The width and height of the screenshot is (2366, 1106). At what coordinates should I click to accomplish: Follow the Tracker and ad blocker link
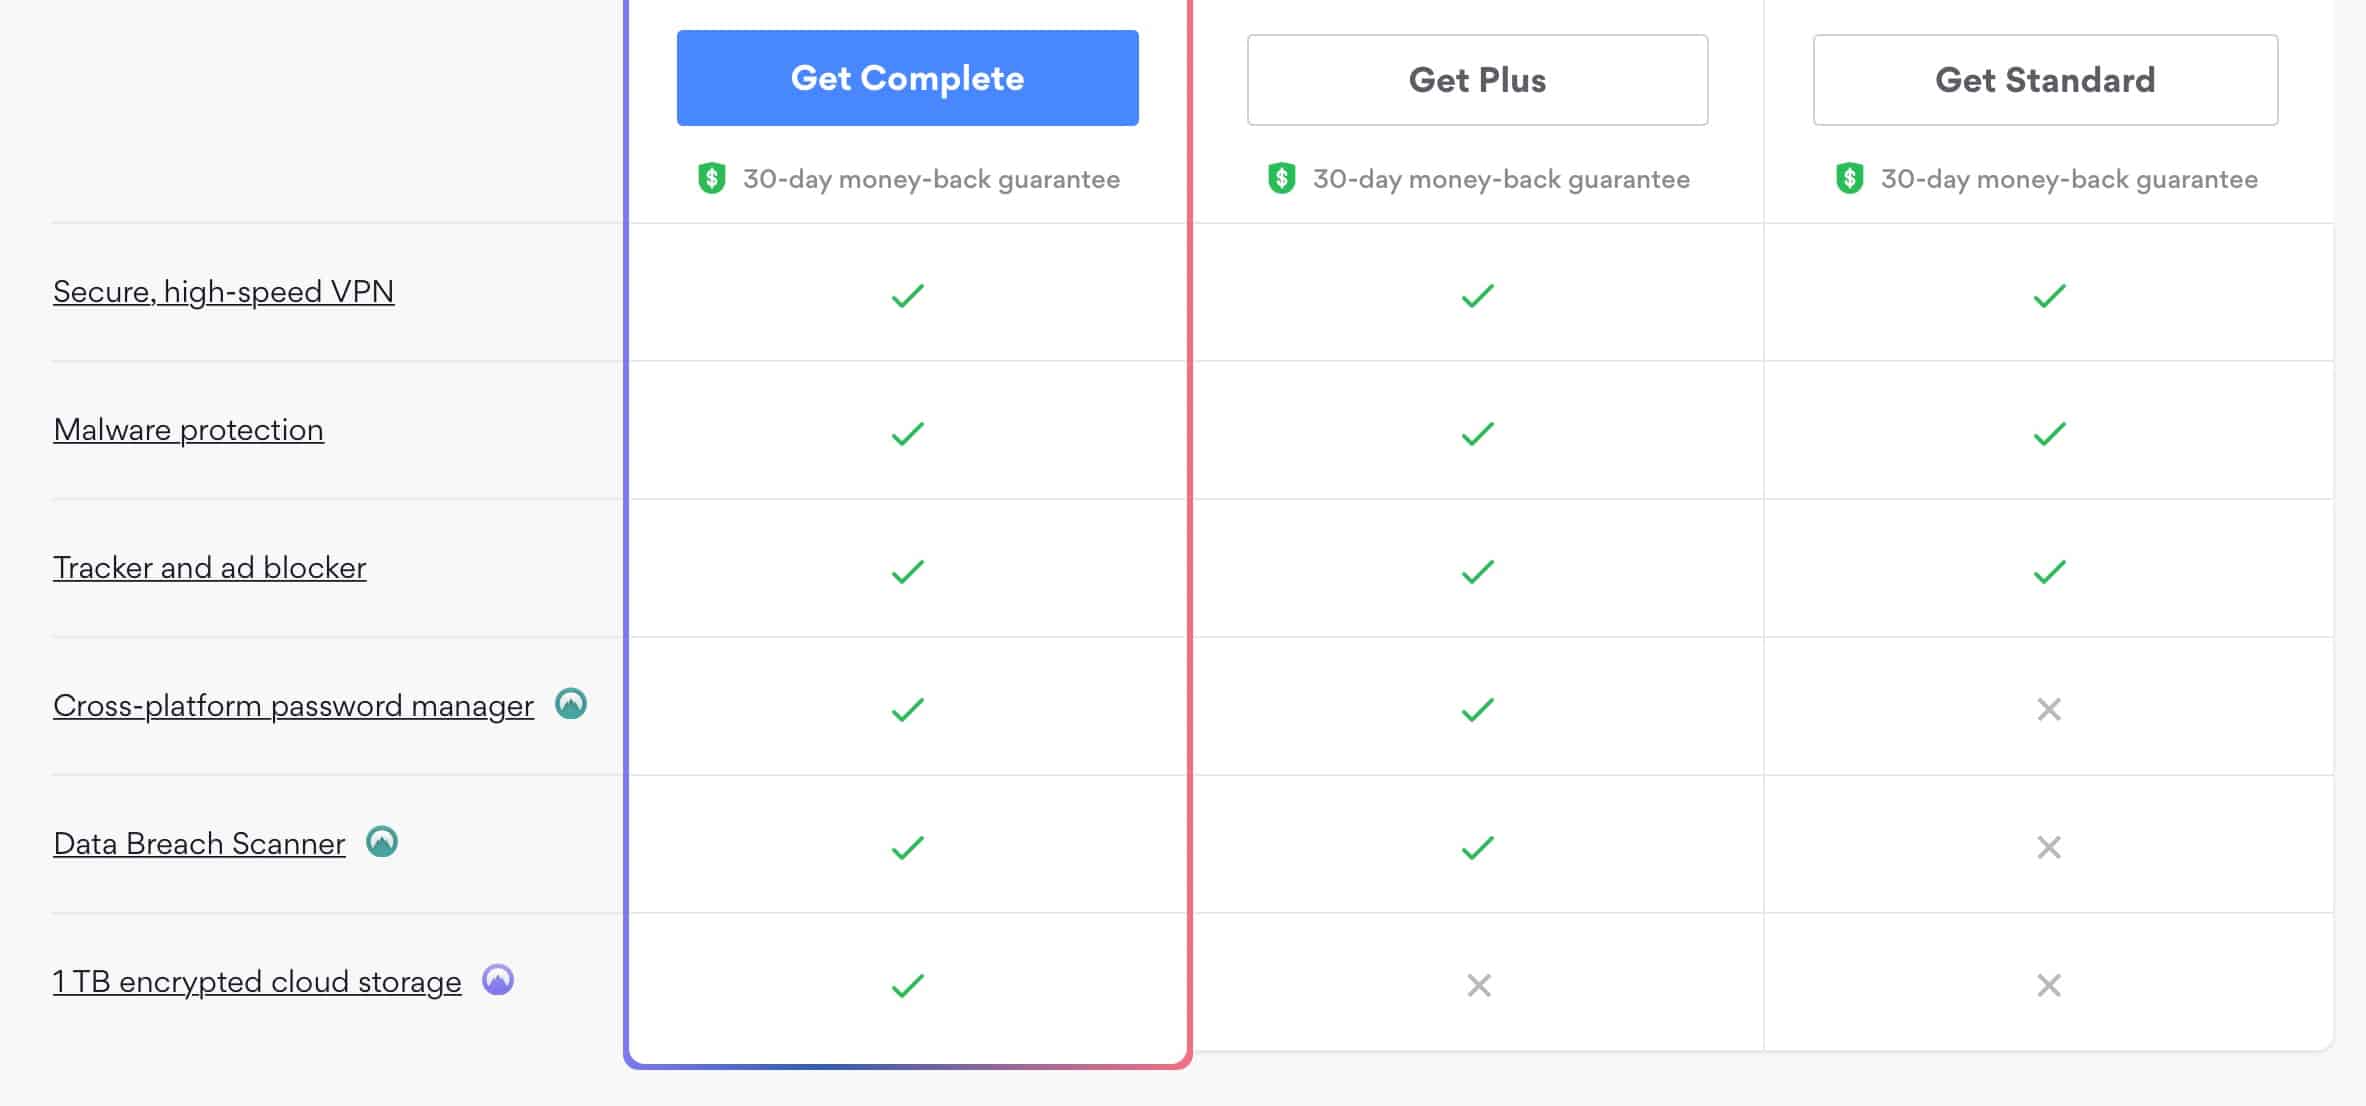click(x=210, y=567)
